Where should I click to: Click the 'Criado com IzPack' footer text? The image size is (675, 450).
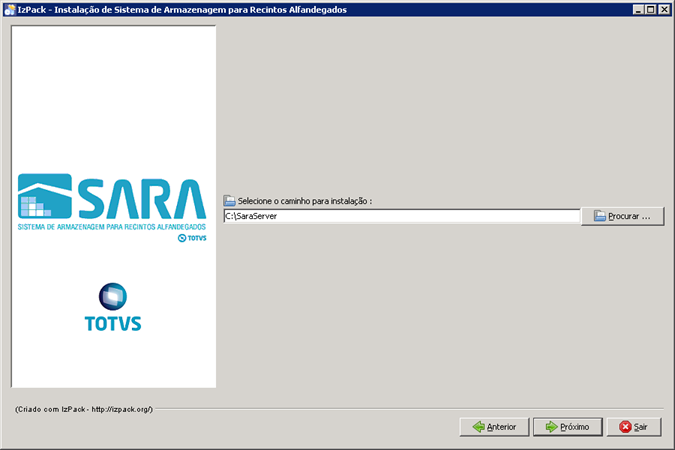click(x=84, y=409)
